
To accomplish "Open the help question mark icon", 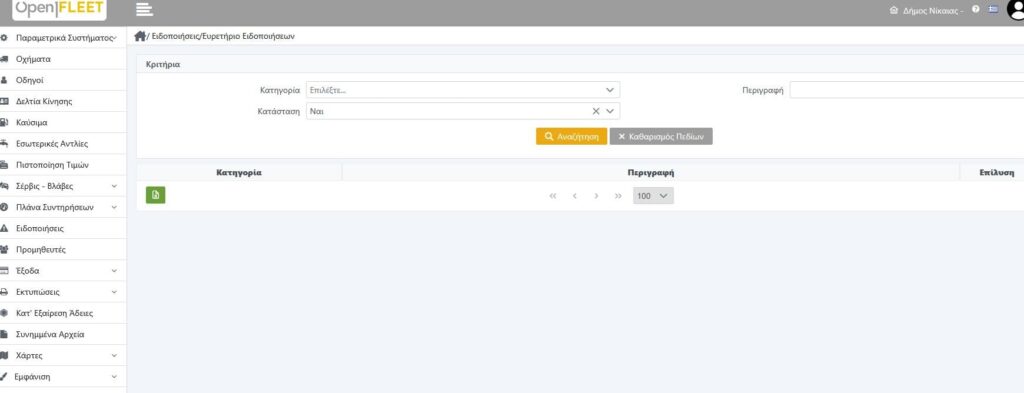I will click(976, 10).
